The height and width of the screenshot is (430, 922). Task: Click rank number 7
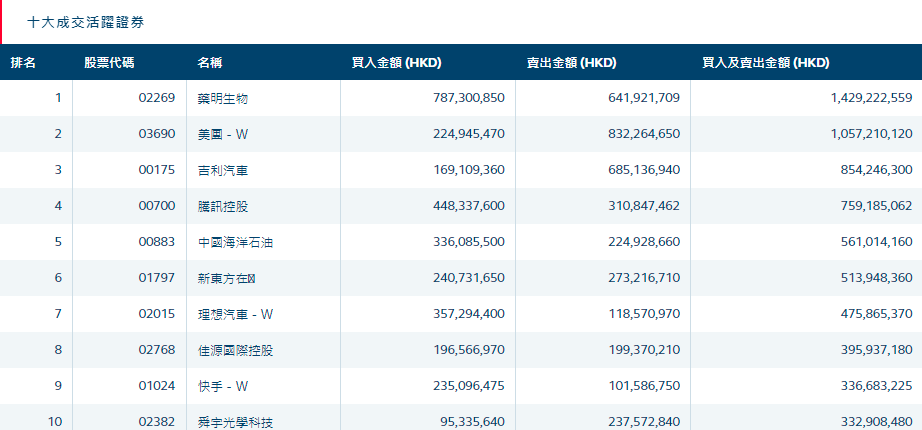58,314
